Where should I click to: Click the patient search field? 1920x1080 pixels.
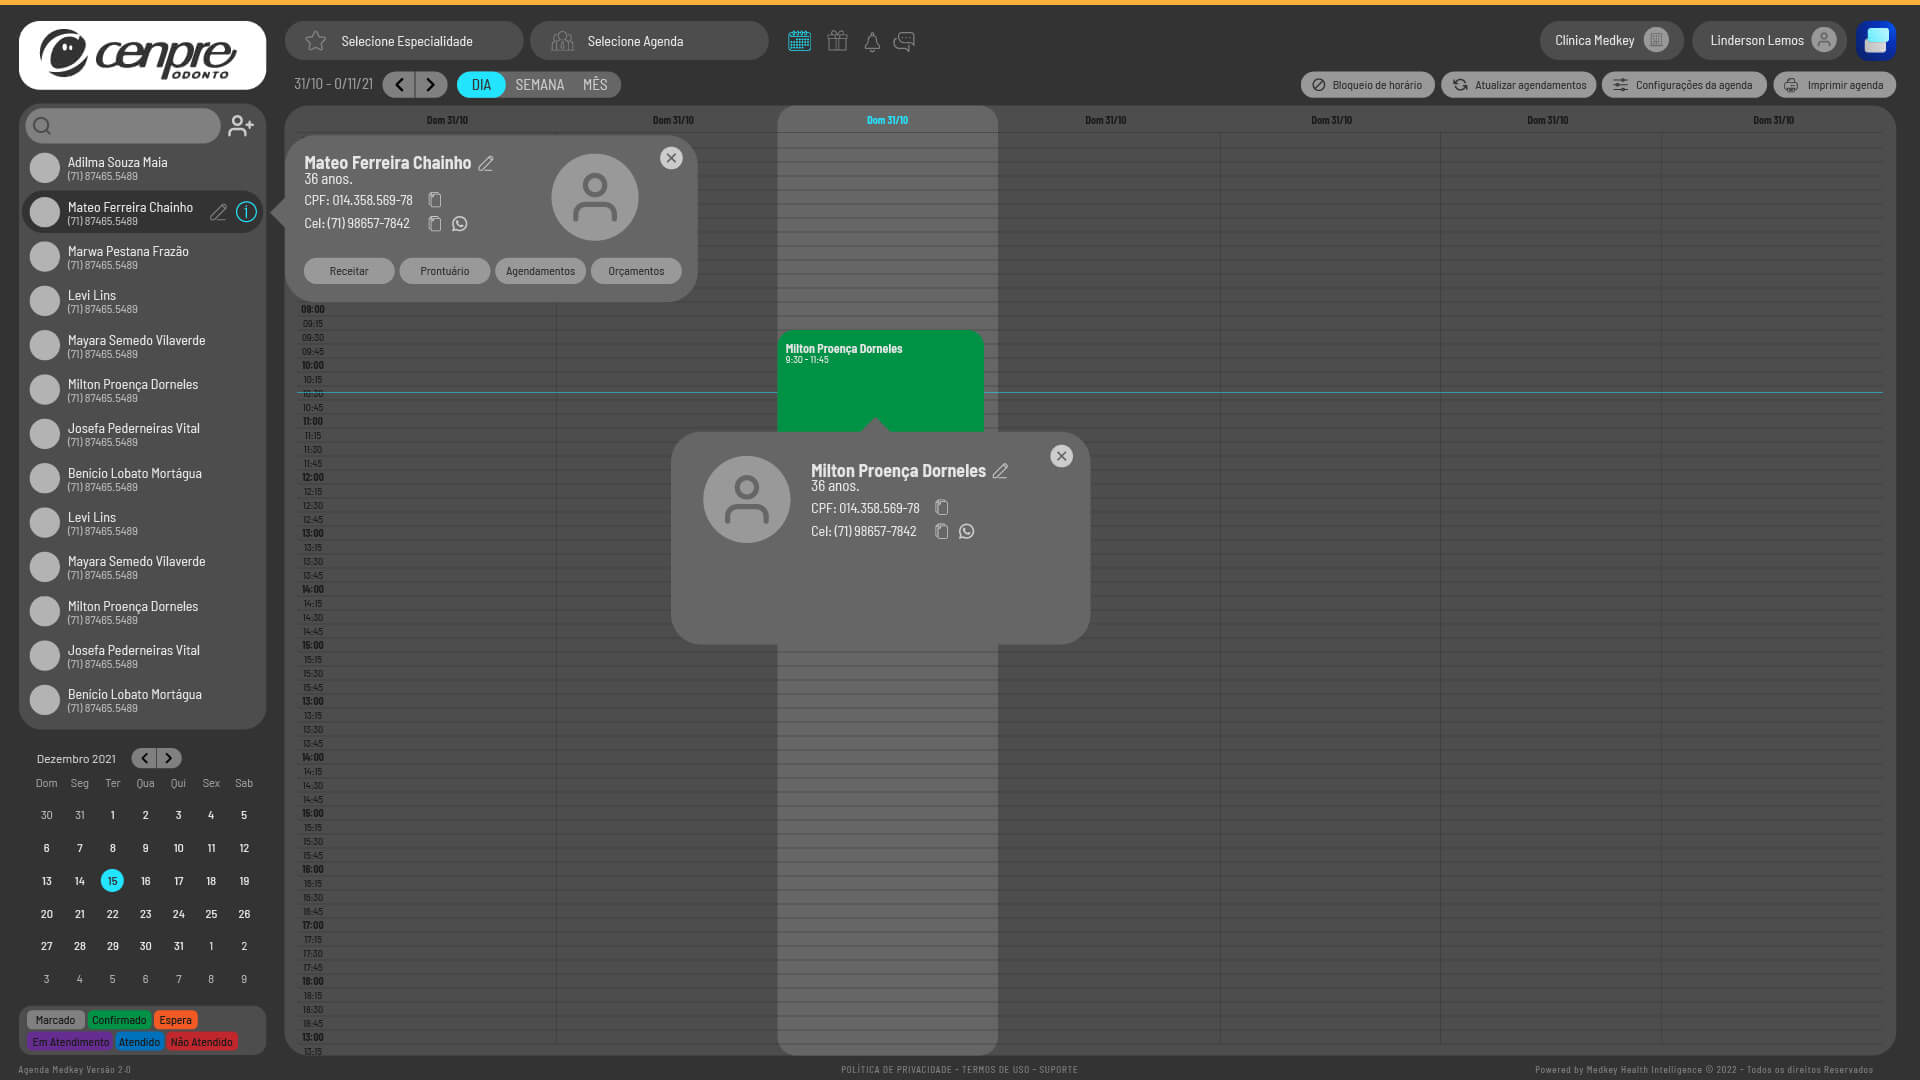(x=122, y=126)
